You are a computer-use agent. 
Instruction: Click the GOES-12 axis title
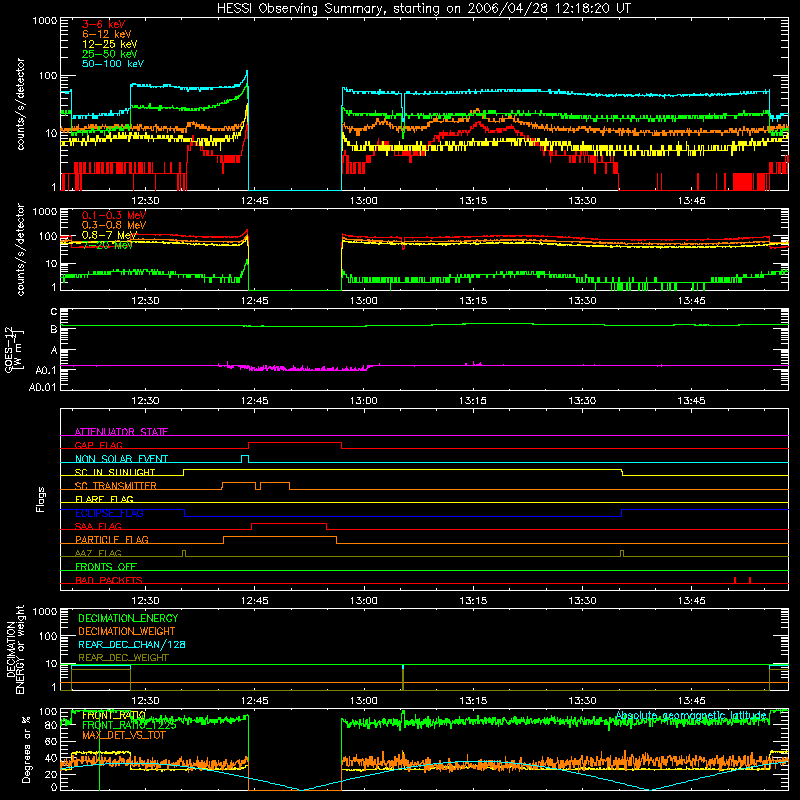tap(14, 349)
